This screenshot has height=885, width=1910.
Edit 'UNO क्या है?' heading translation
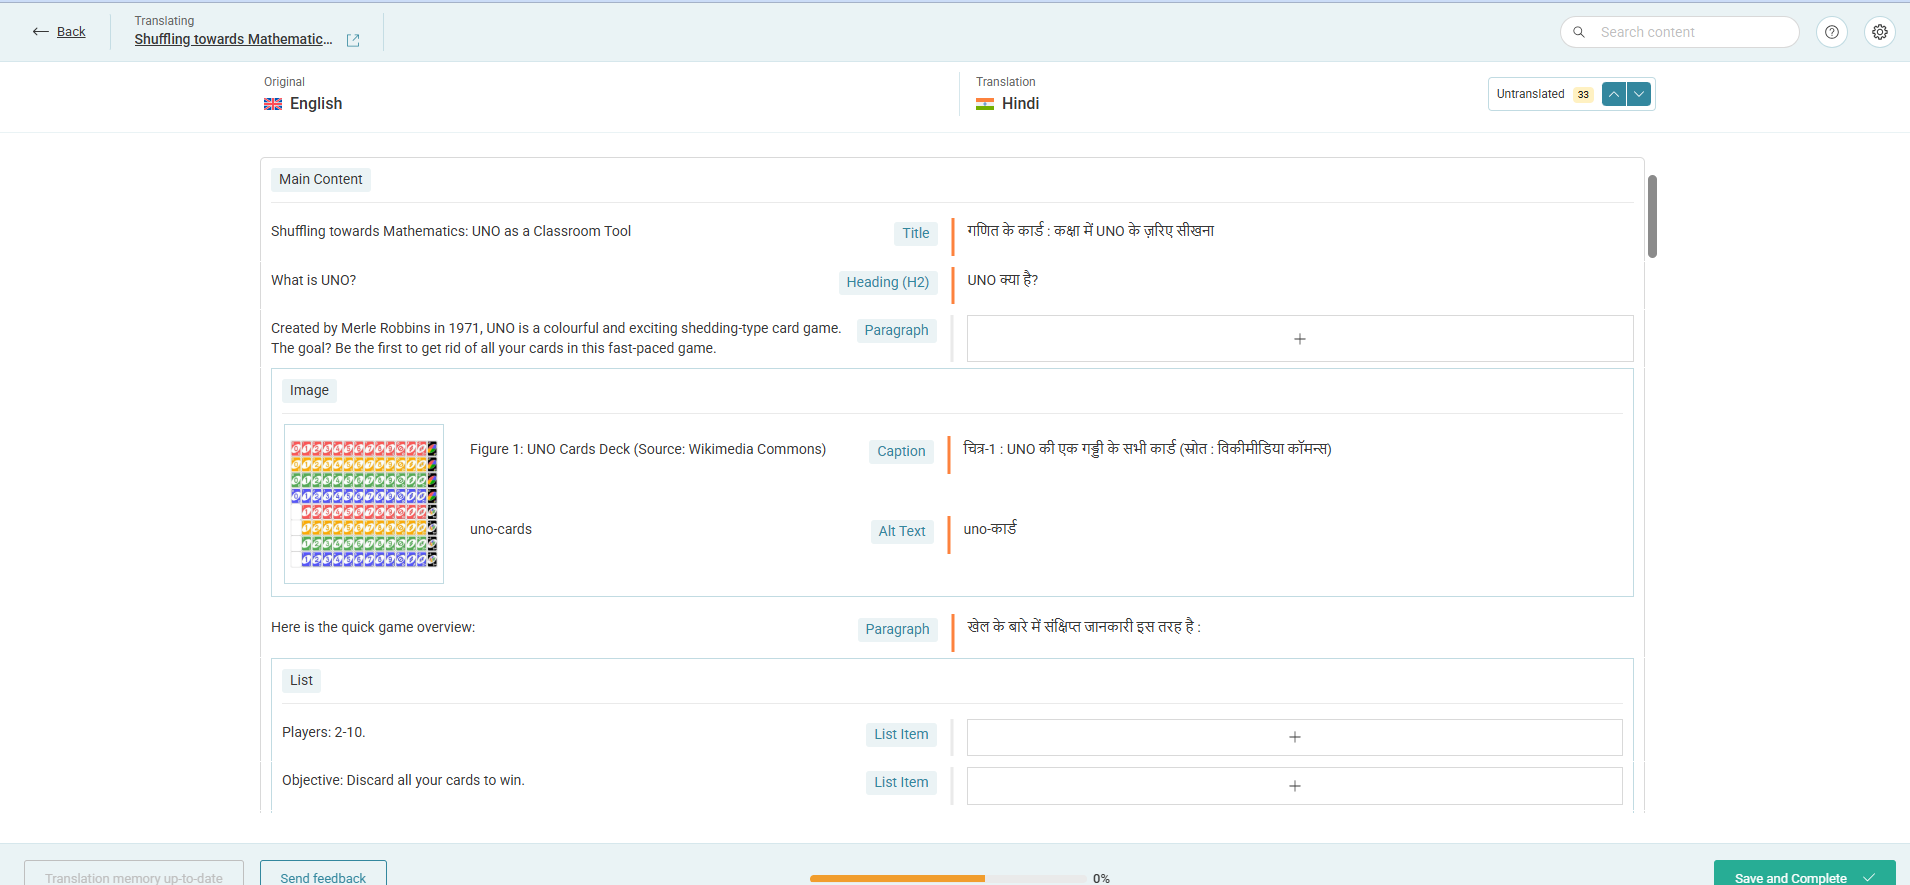pos(1003,280)
